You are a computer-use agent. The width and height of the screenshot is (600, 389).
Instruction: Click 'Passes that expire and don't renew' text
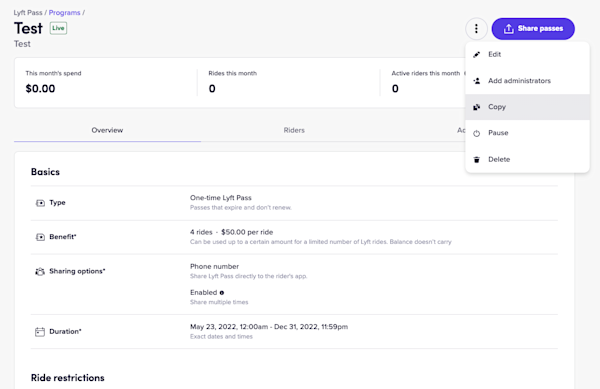241,208
